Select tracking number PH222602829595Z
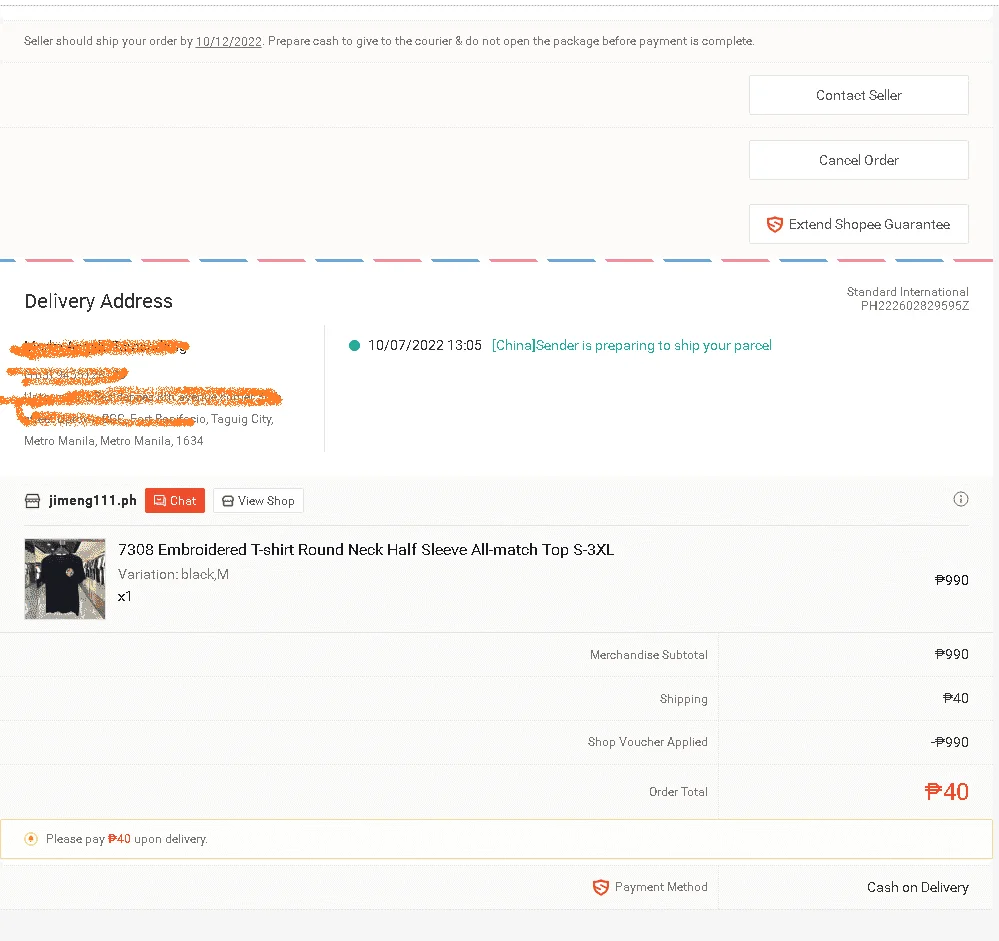 coord(914,306)
